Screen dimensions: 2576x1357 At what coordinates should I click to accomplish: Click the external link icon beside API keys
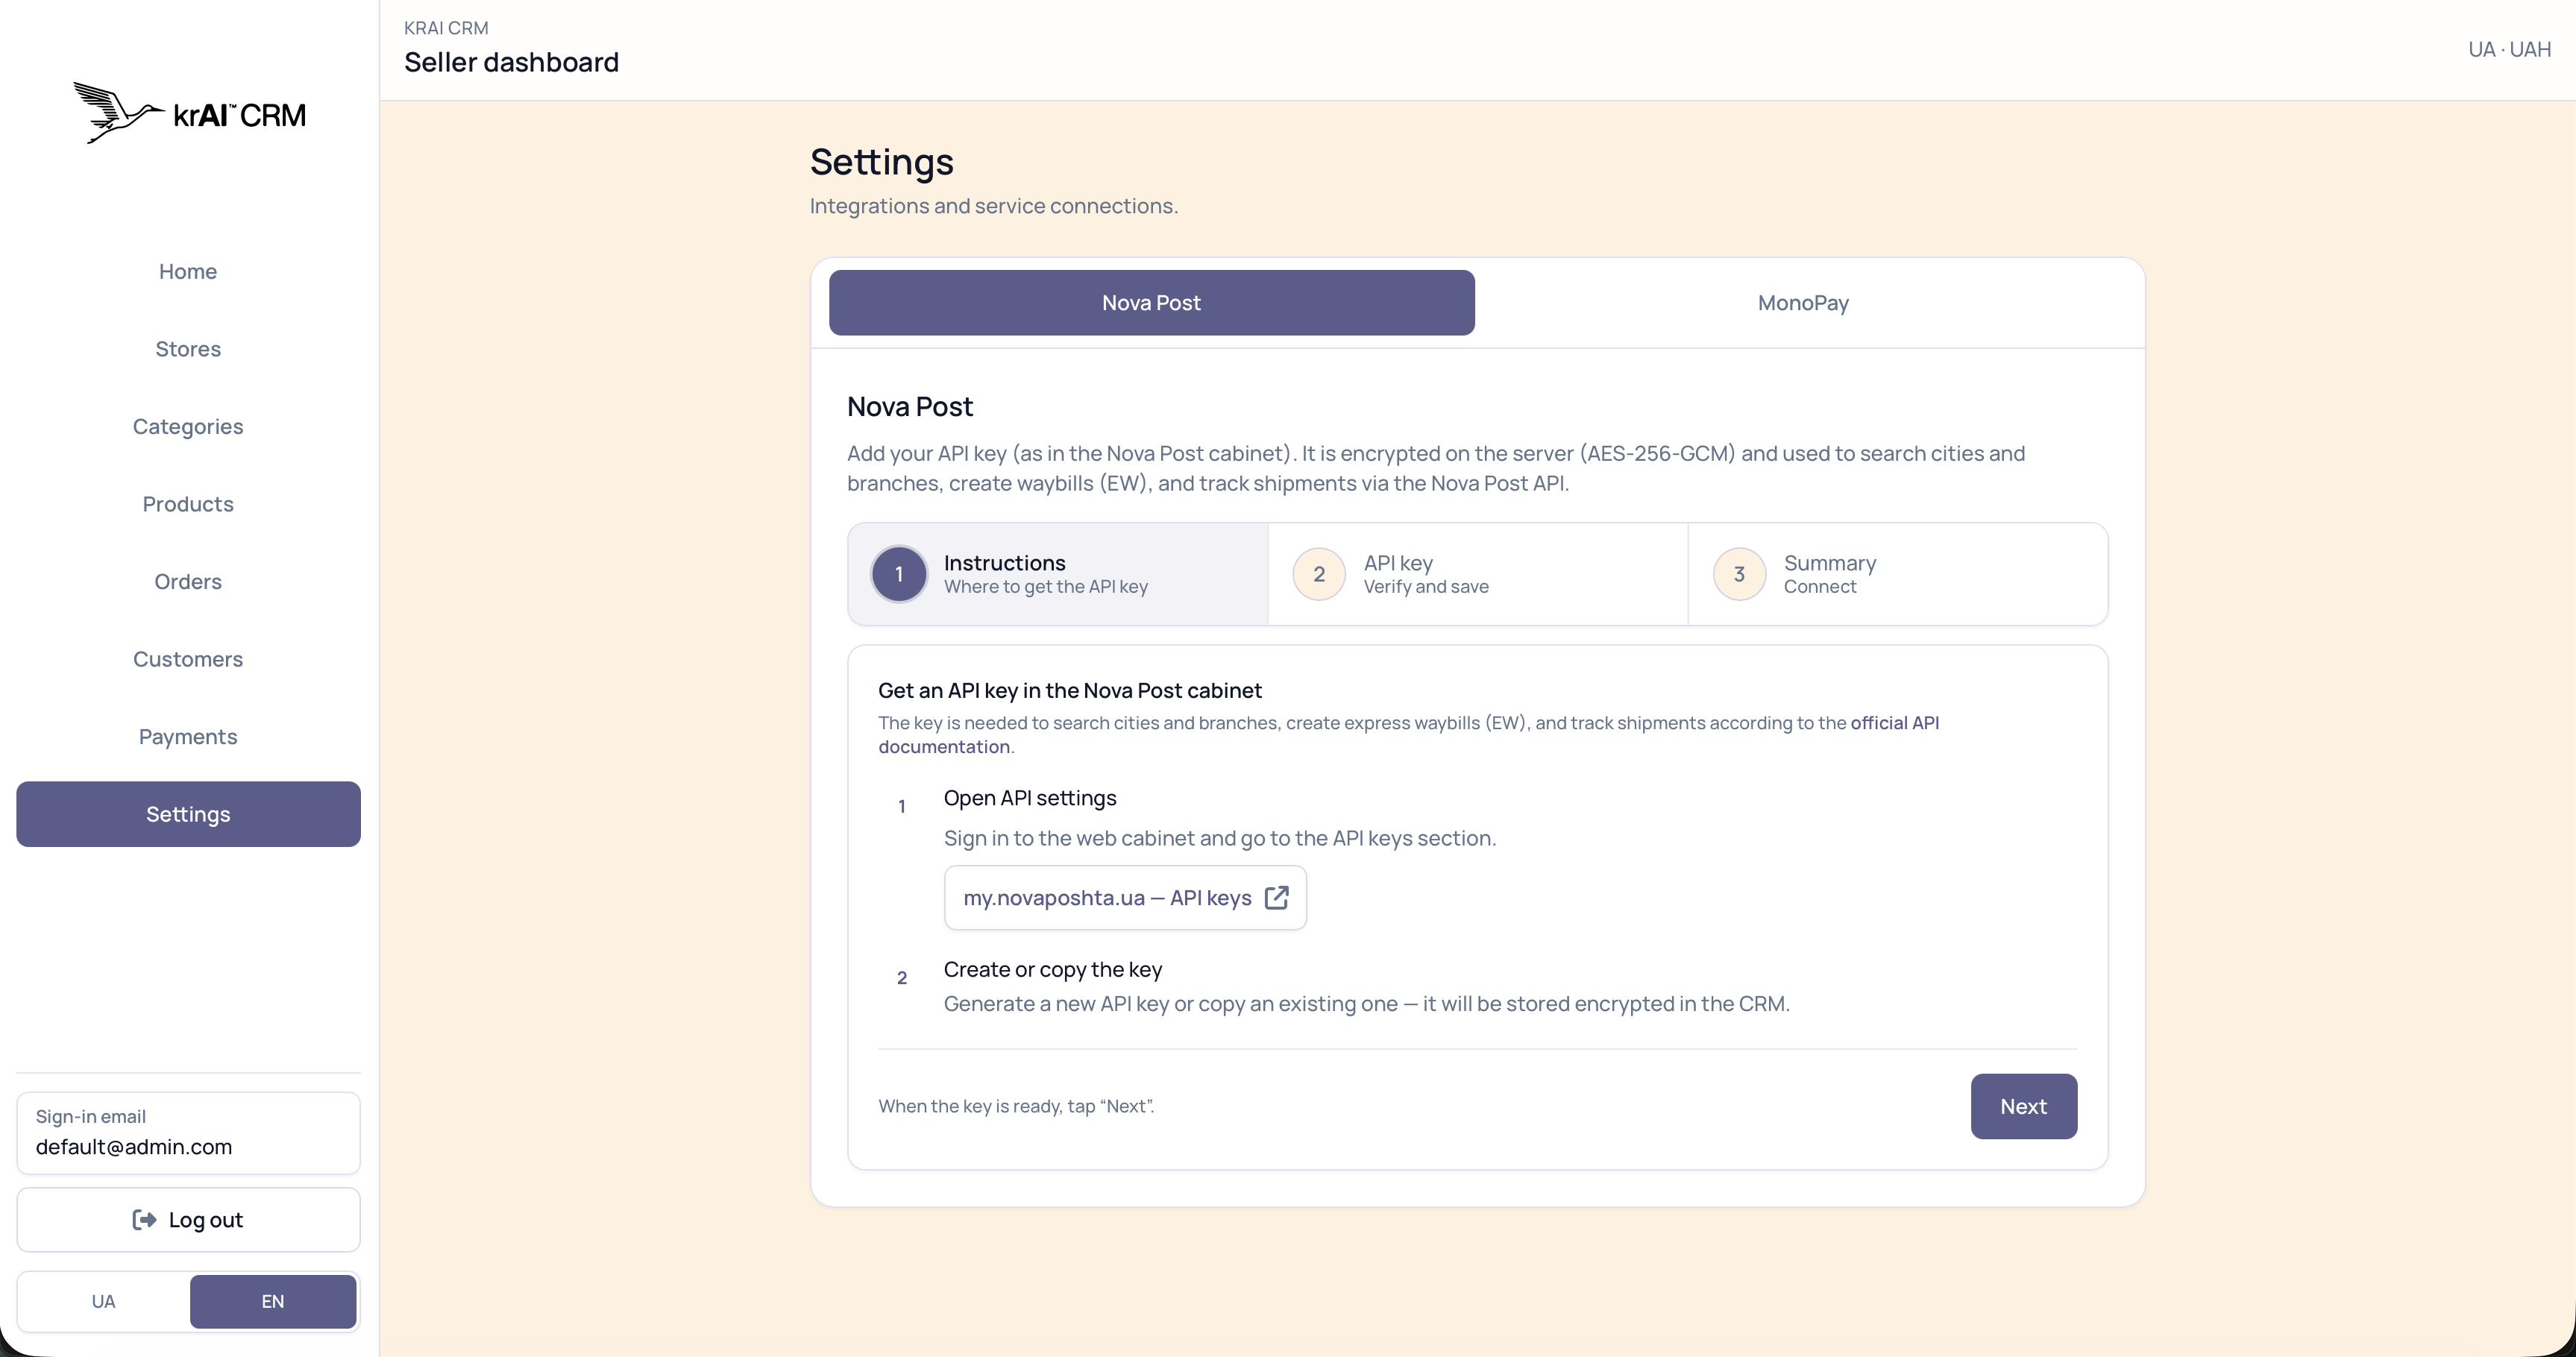(x=1277, y=898)
